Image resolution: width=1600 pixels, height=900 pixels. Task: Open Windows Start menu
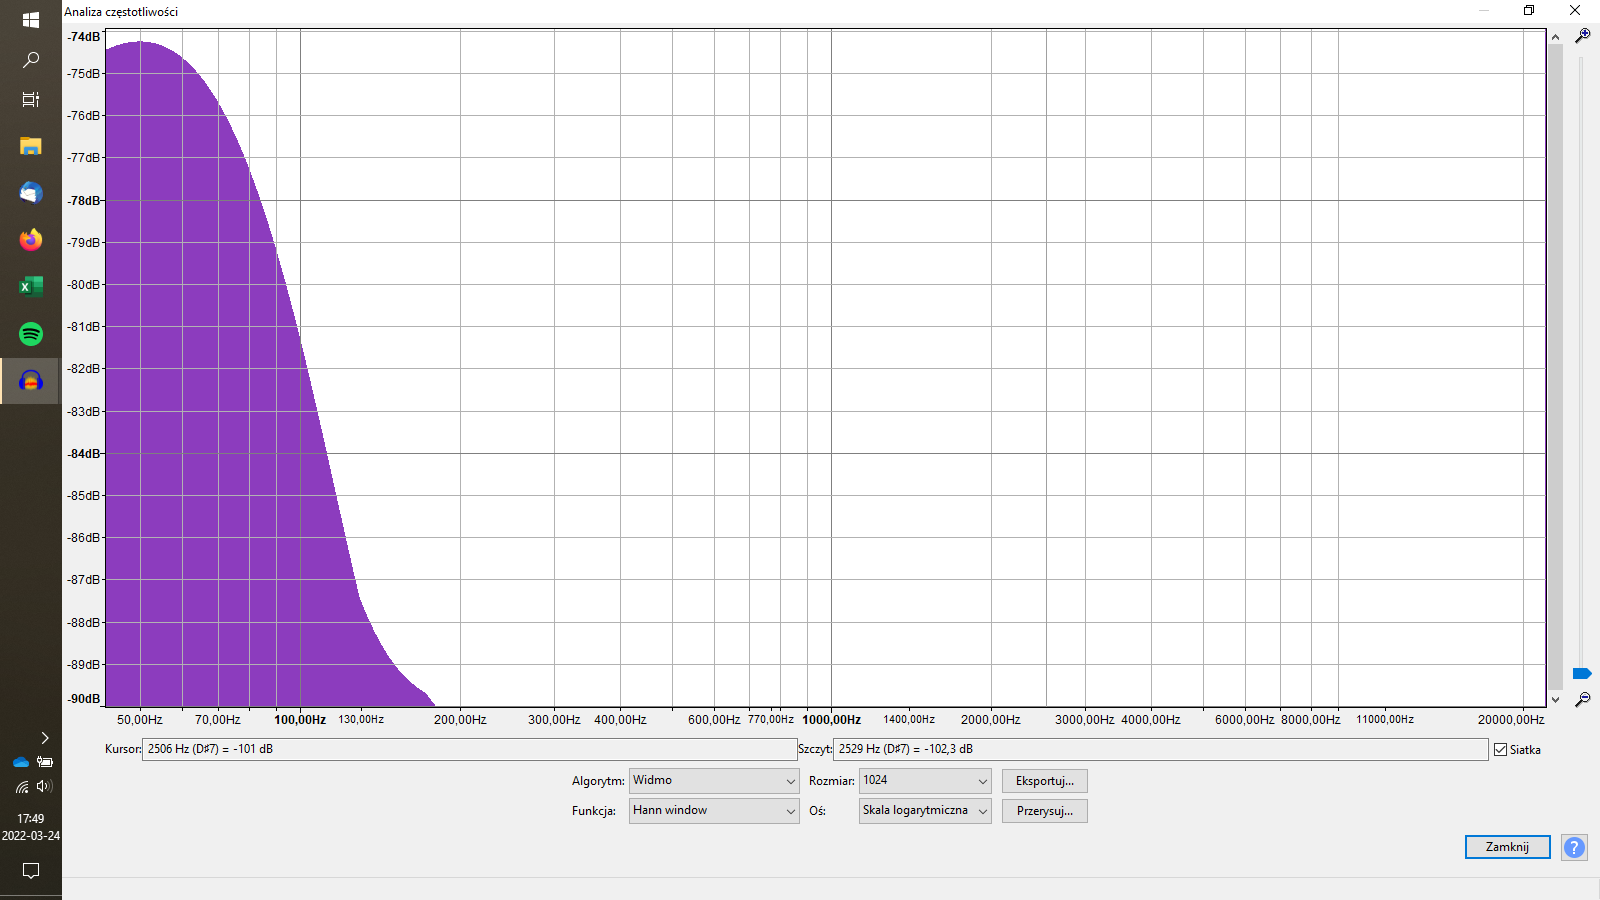[x=31, y=19]
